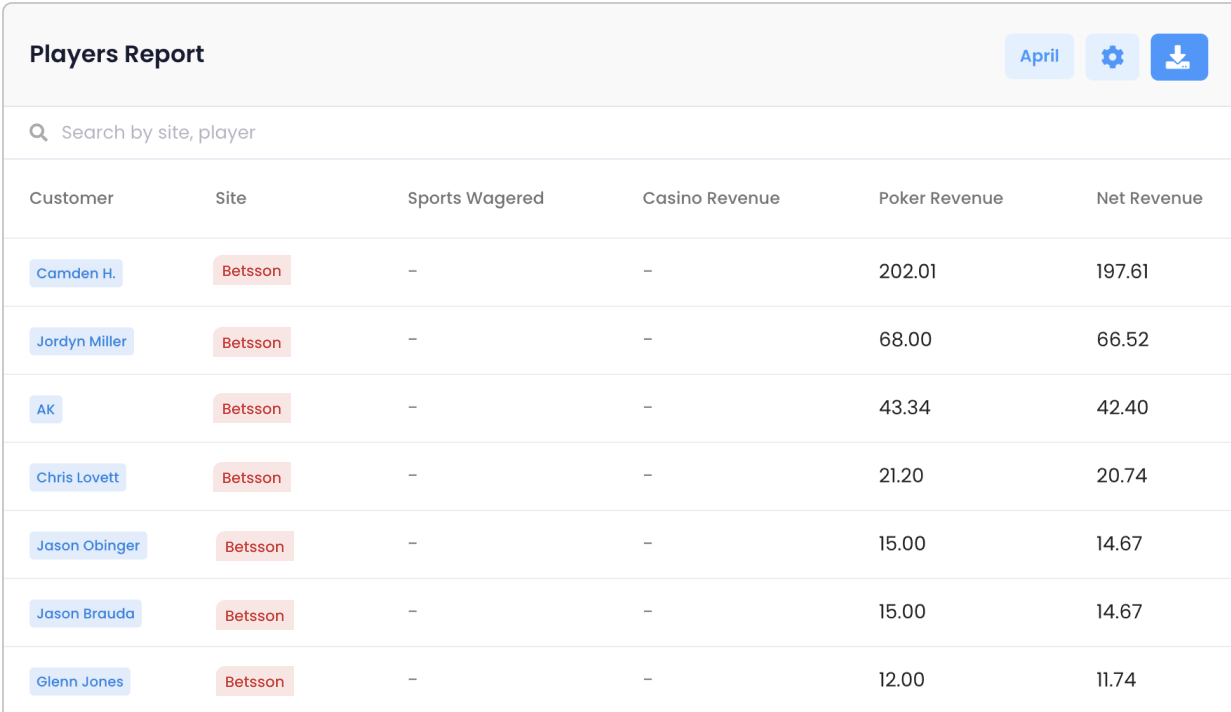Click Betsson site tag in Glenn Jones row
The width and height of the screenshot is (1231, 712).
[x=255, y=682]
